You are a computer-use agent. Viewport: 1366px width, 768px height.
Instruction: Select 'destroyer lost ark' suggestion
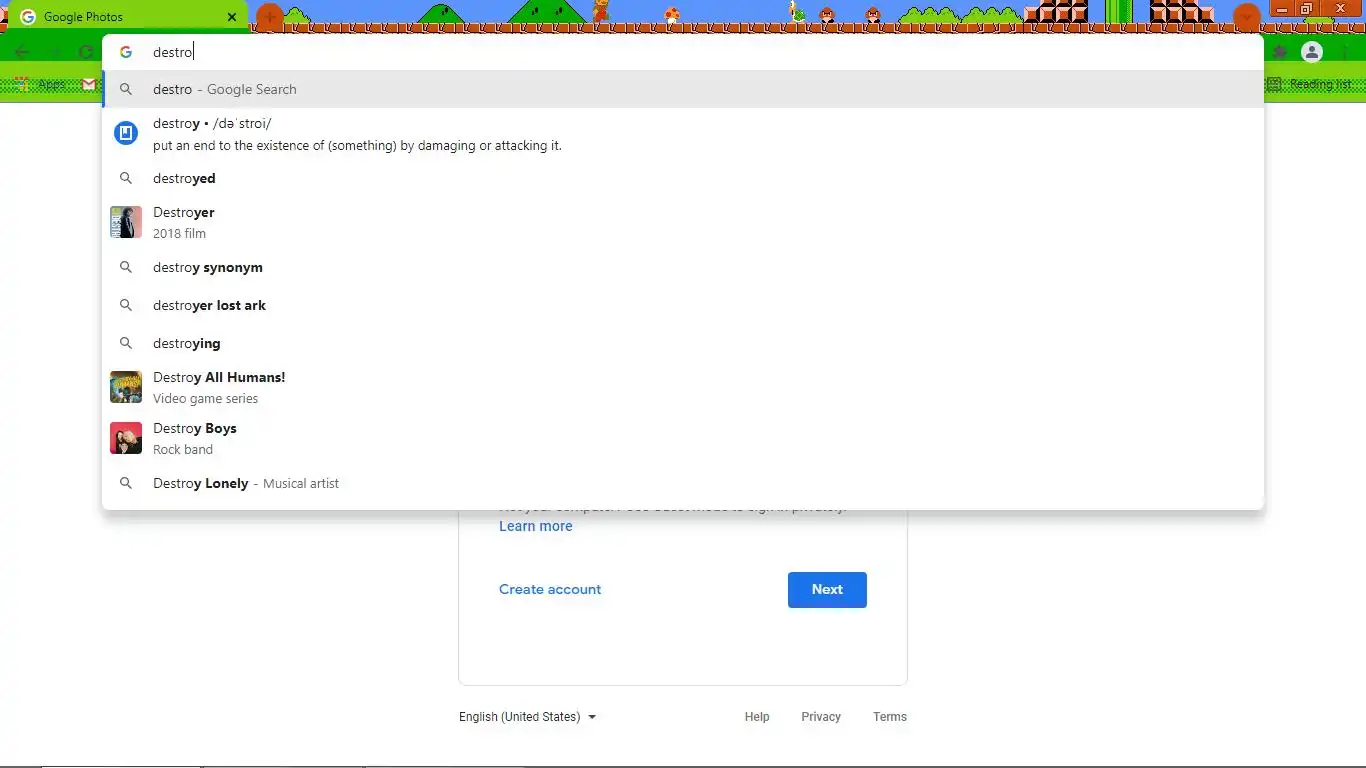[683, 305]
